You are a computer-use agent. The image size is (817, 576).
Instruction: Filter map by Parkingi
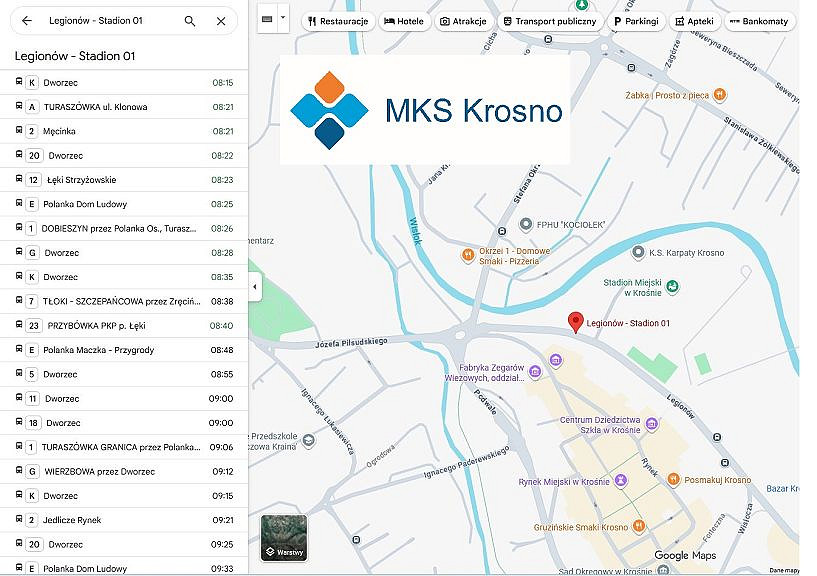click(636, 21)
